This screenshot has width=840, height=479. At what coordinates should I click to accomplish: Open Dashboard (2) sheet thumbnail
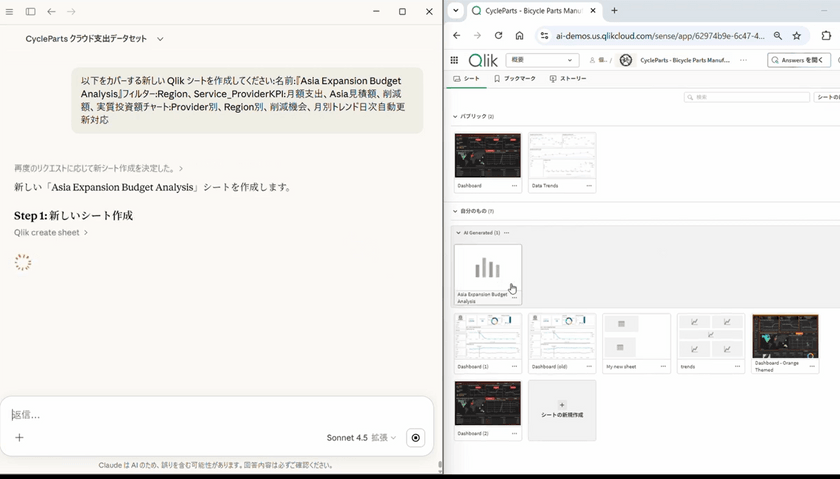click(x=488, y=403)
